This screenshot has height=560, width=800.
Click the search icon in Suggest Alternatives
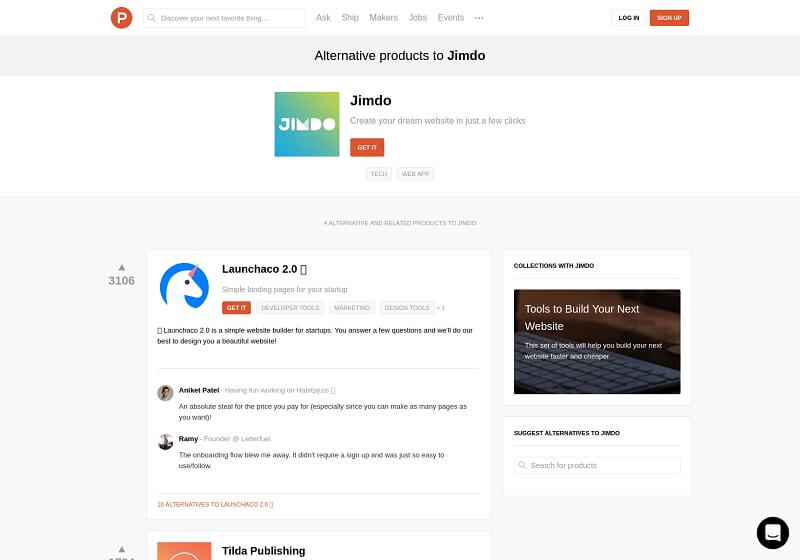[x=522, y=465]
